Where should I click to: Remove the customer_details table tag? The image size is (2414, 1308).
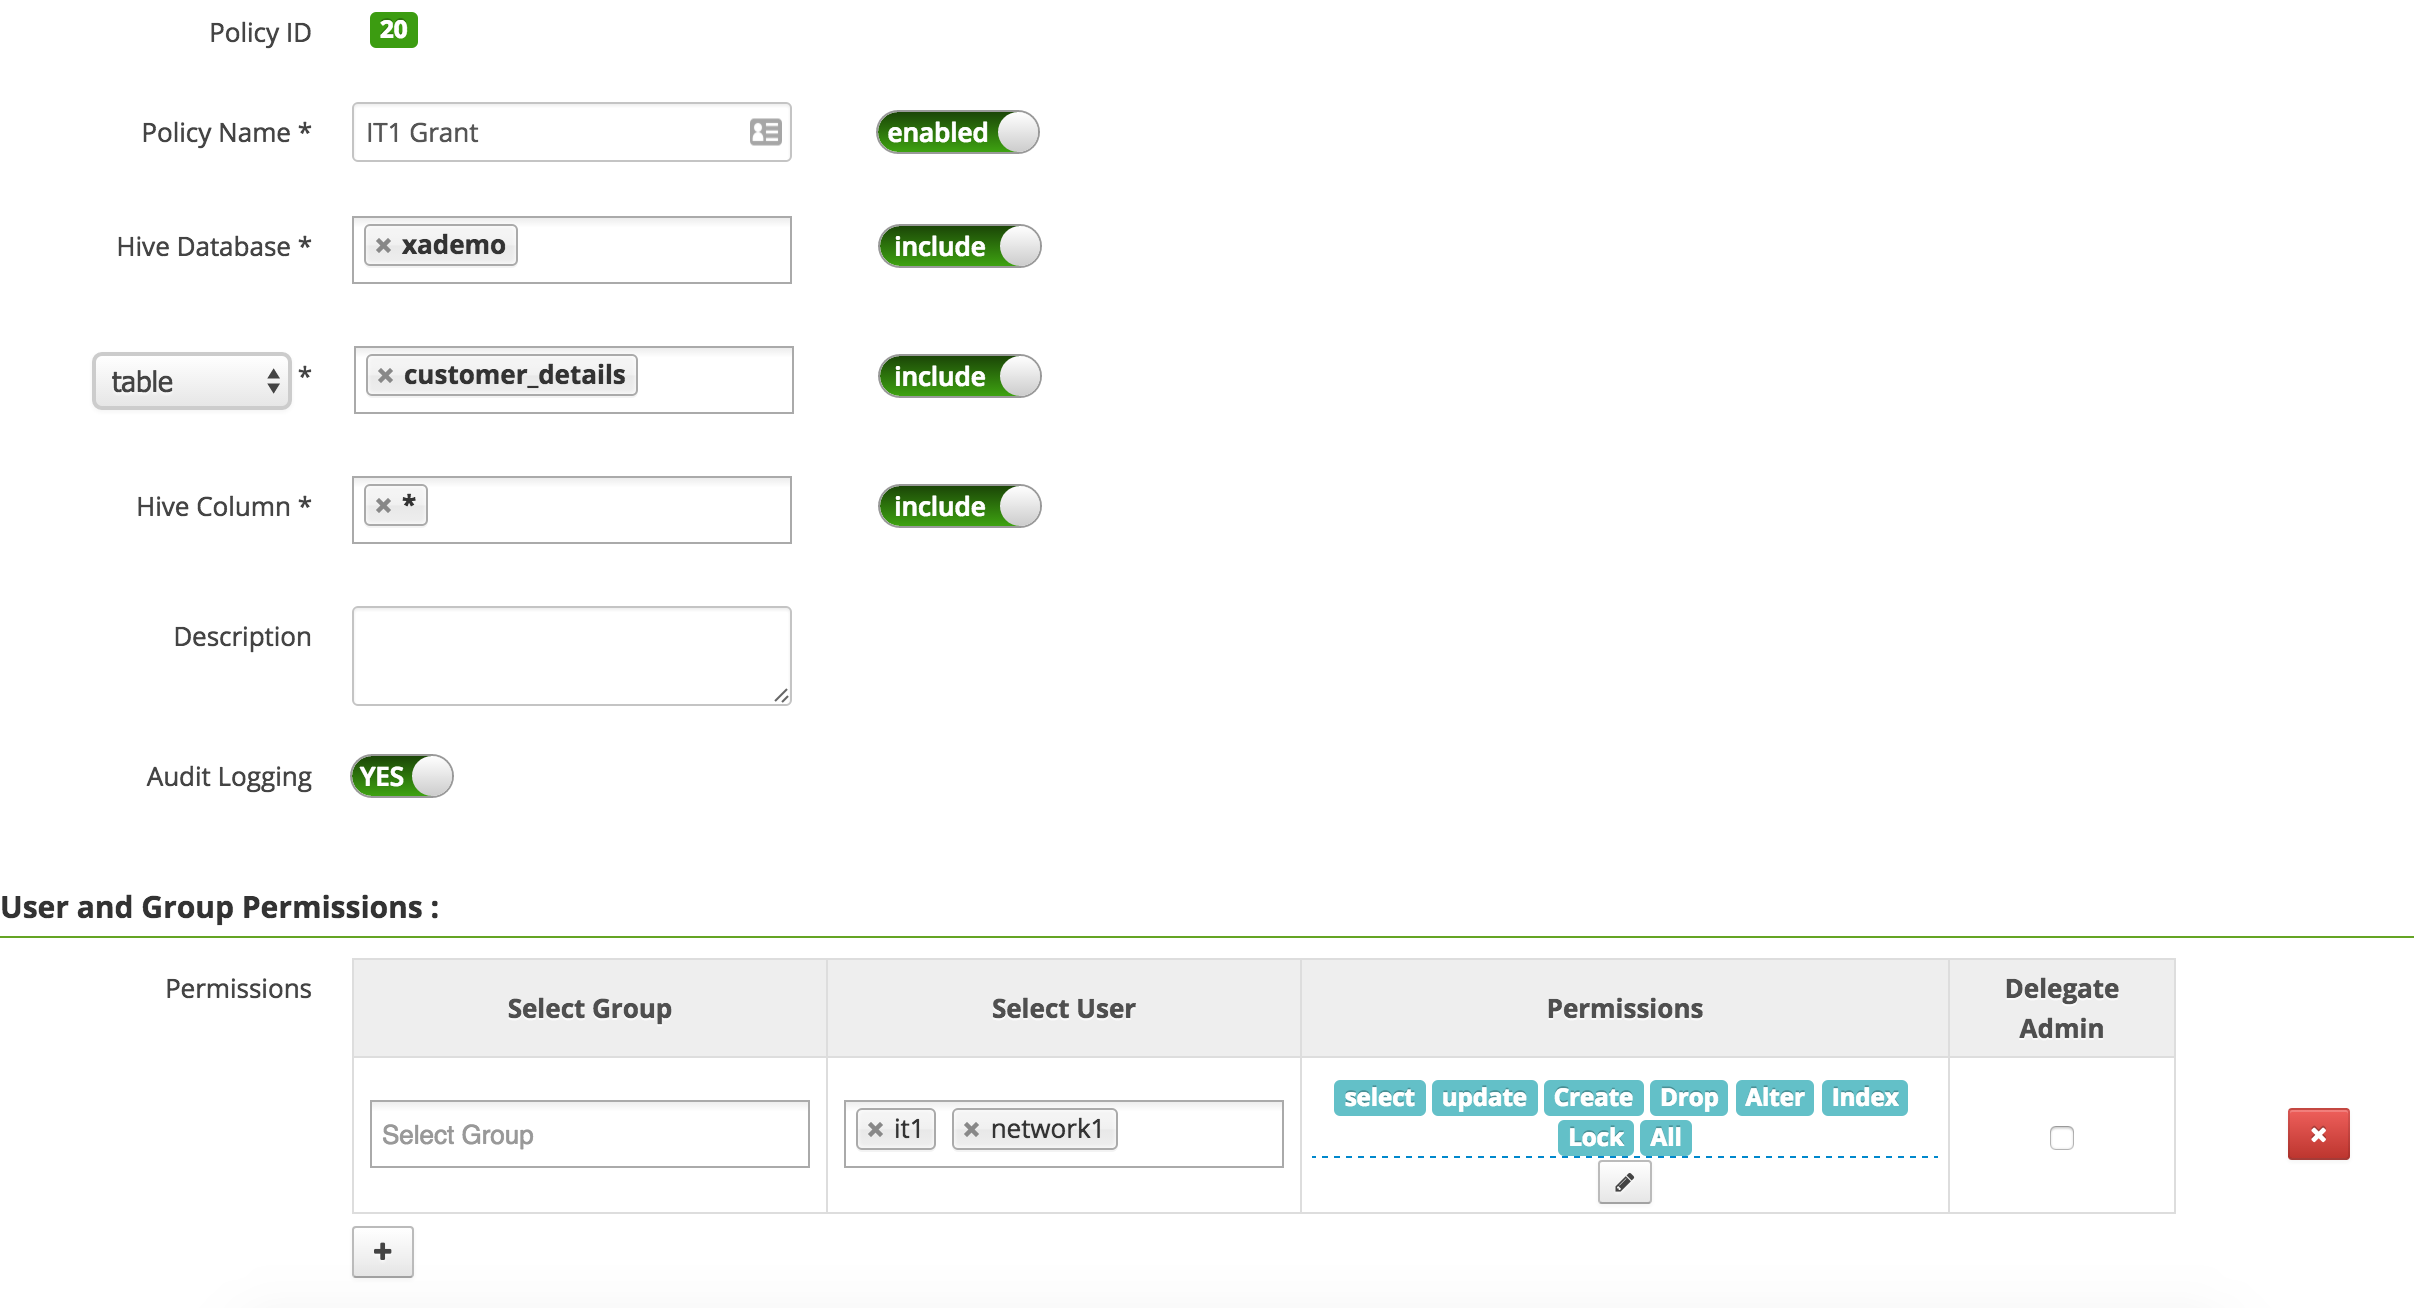pos(385,375)
